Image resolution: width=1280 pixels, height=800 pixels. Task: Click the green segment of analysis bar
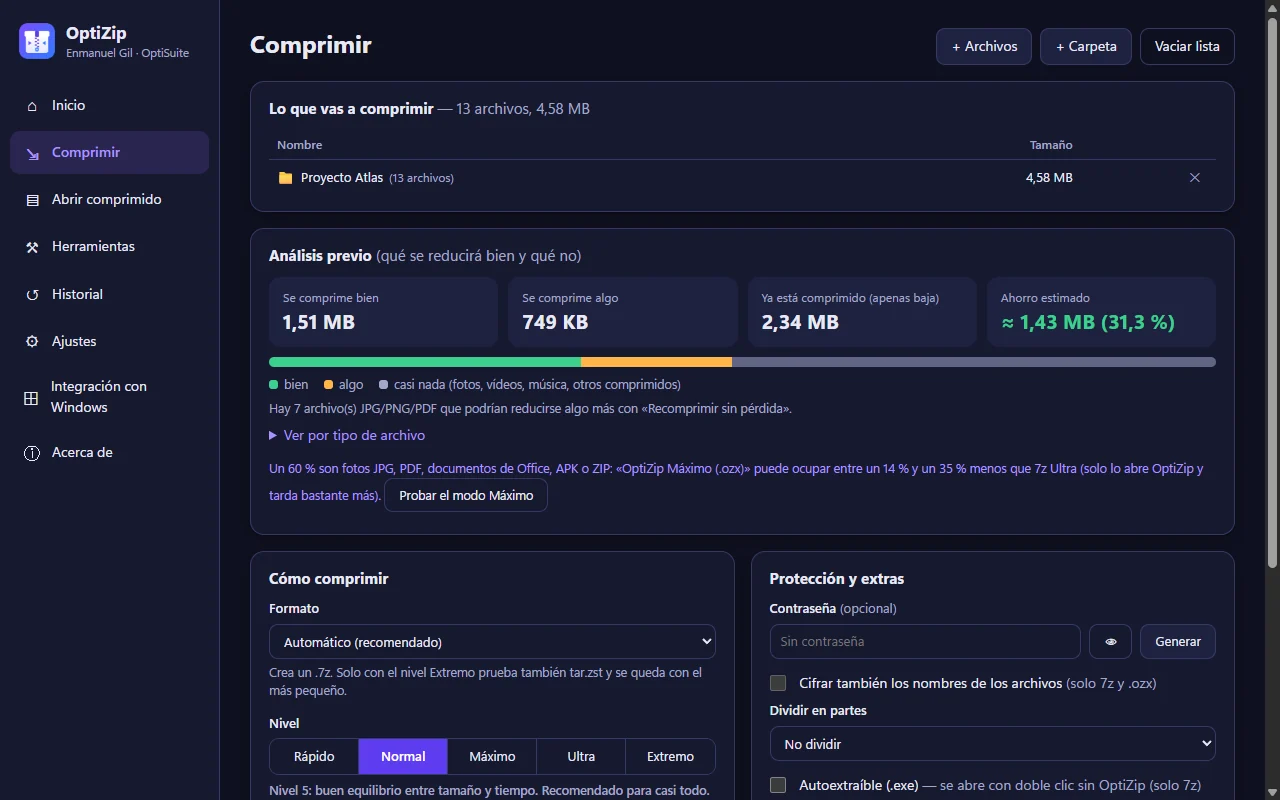pyautogui.click(x=425, y=362)
